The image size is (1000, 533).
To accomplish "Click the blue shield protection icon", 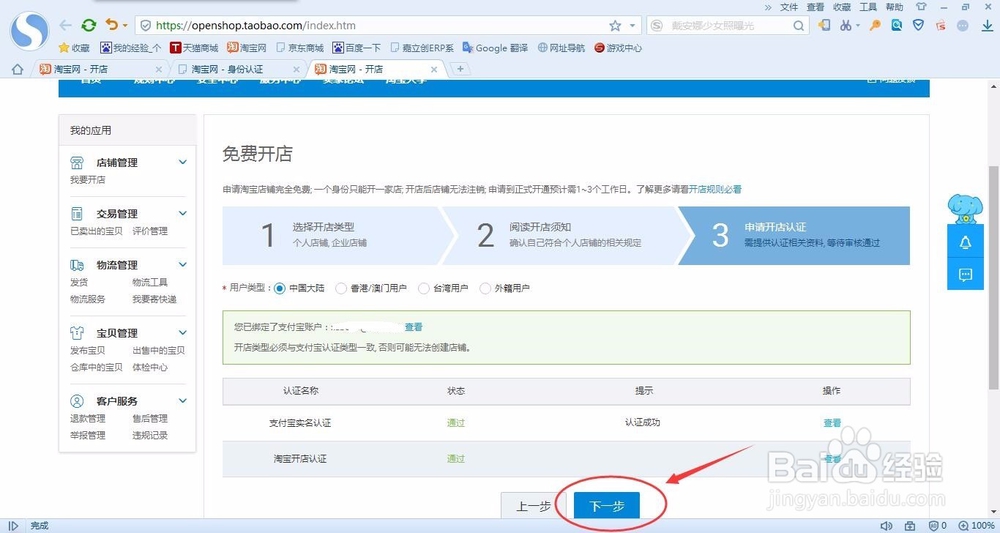I will [918, 26].
